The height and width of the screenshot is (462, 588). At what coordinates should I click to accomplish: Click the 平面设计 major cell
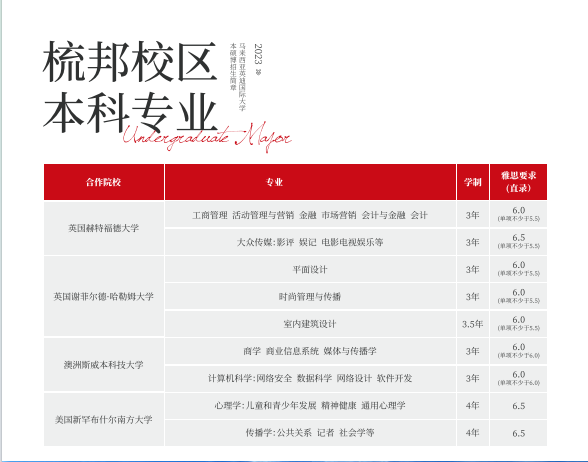[310, 270]
